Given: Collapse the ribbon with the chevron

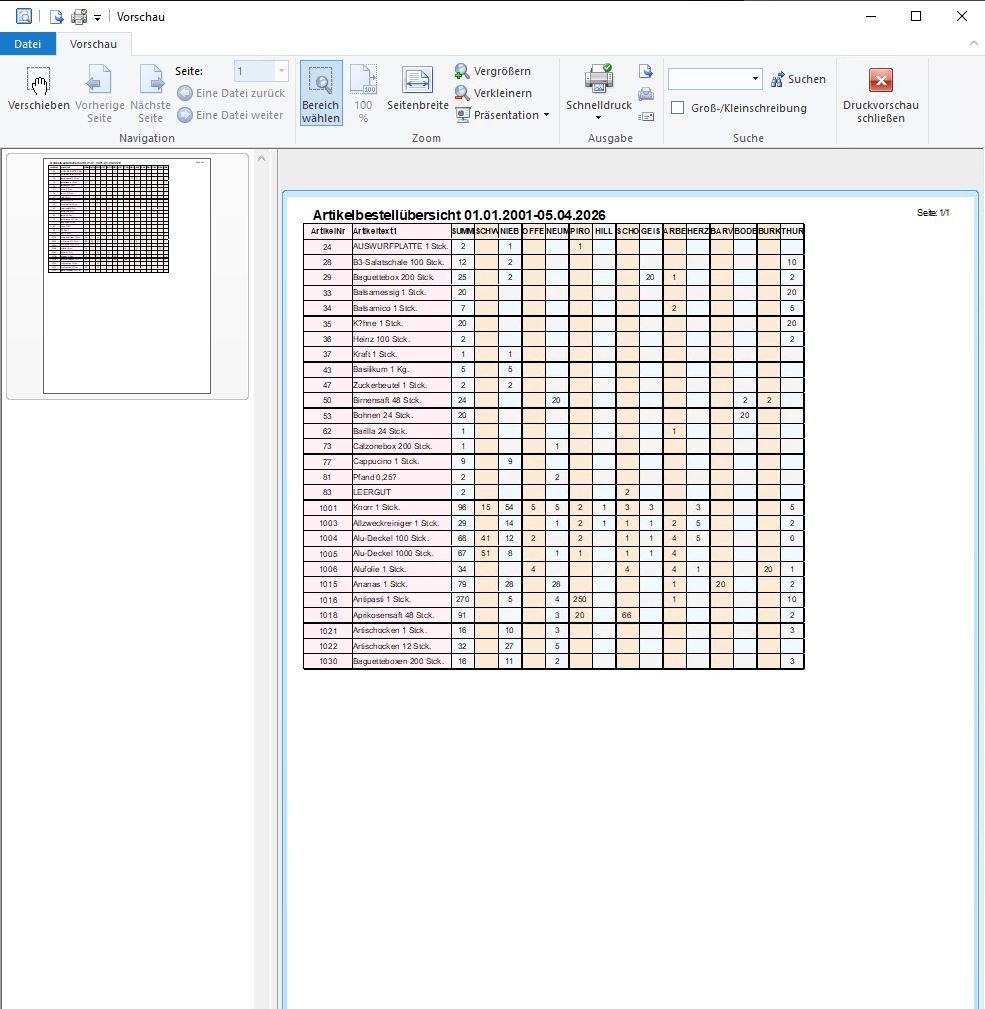Looking at the screenshot, I should (x=973, y=44).
